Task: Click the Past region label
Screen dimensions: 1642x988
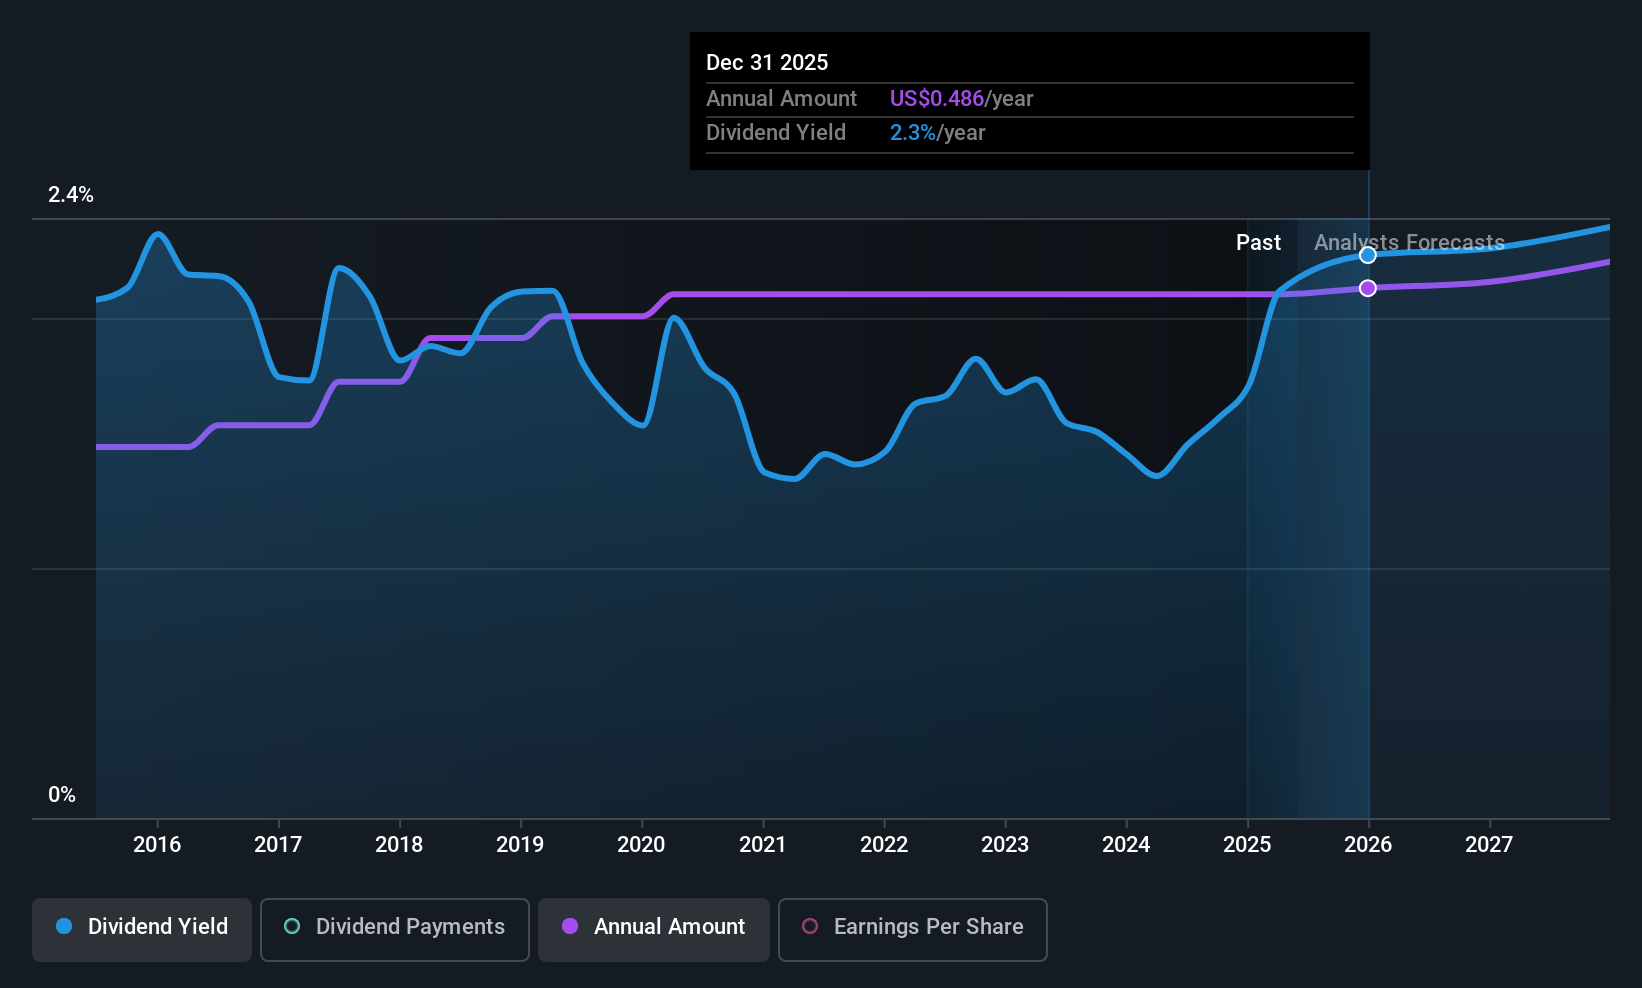Action: pyautogui.click(x=1258, y=242)
